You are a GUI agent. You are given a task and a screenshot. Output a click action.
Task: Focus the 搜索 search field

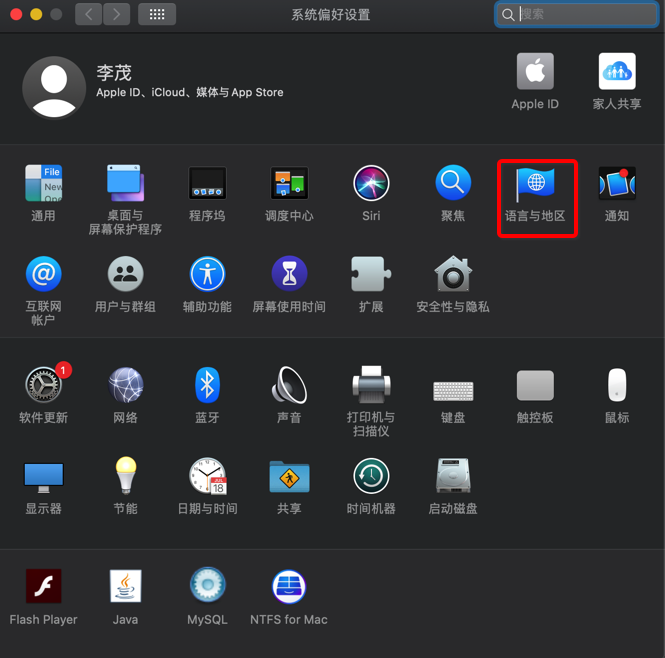click(576, 14)
